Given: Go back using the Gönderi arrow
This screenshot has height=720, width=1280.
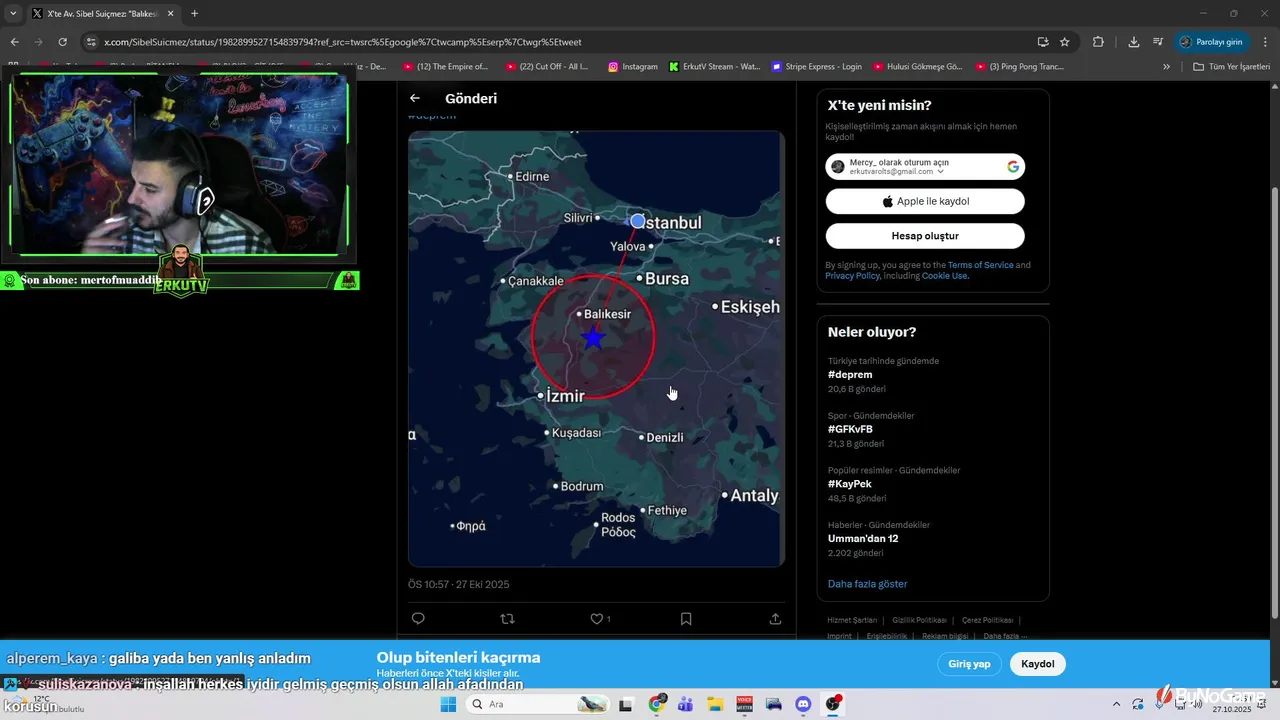Looking at the screenshot, I should pyautogui.click(x=415, y=99).
